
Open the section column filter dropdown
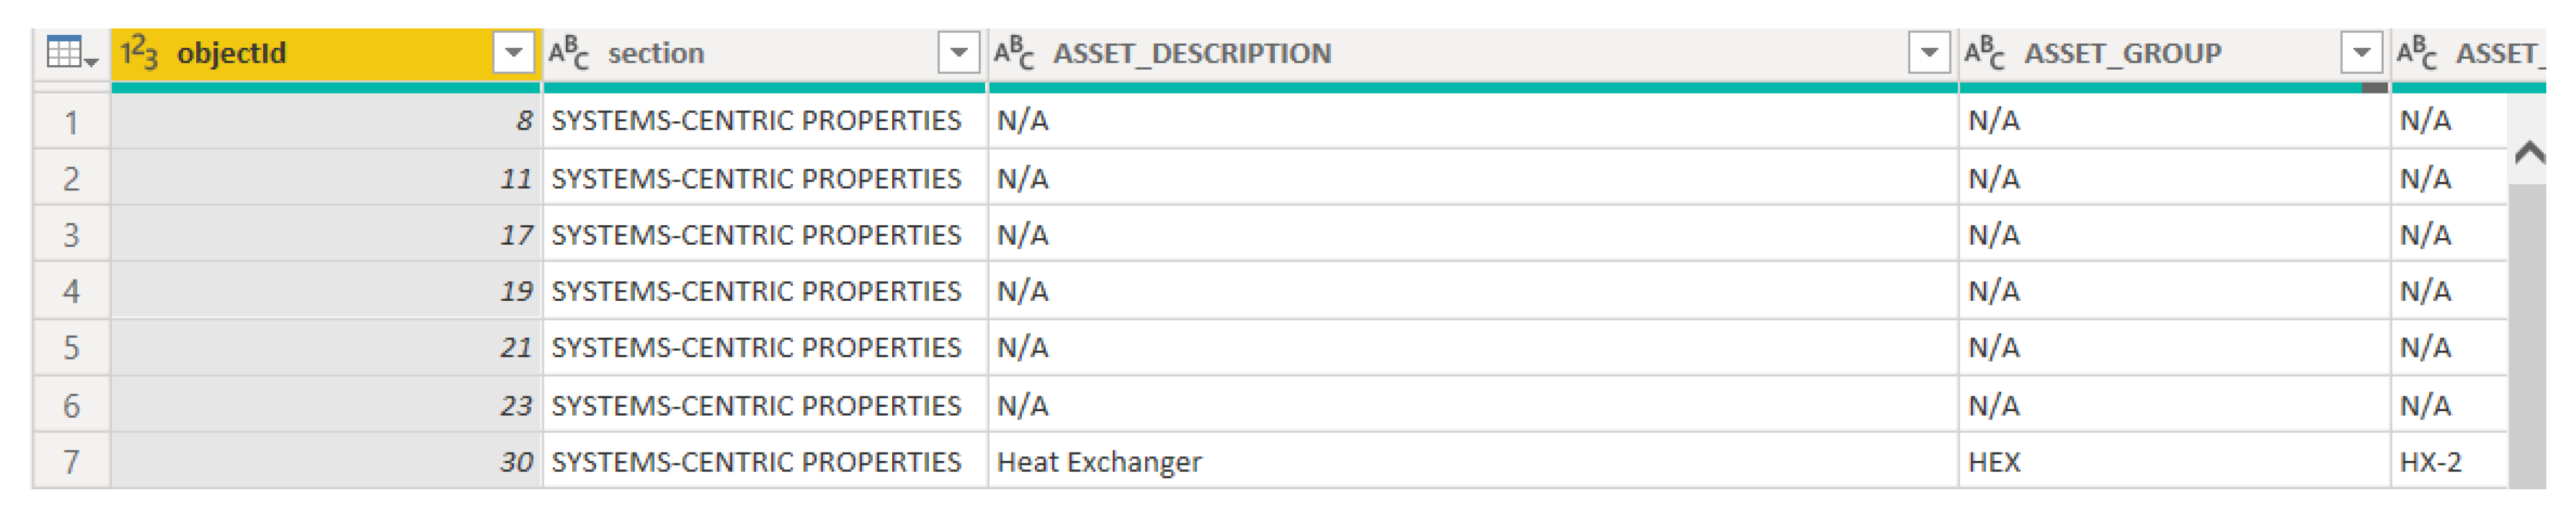pyautogui.click(x=958, y=53)
